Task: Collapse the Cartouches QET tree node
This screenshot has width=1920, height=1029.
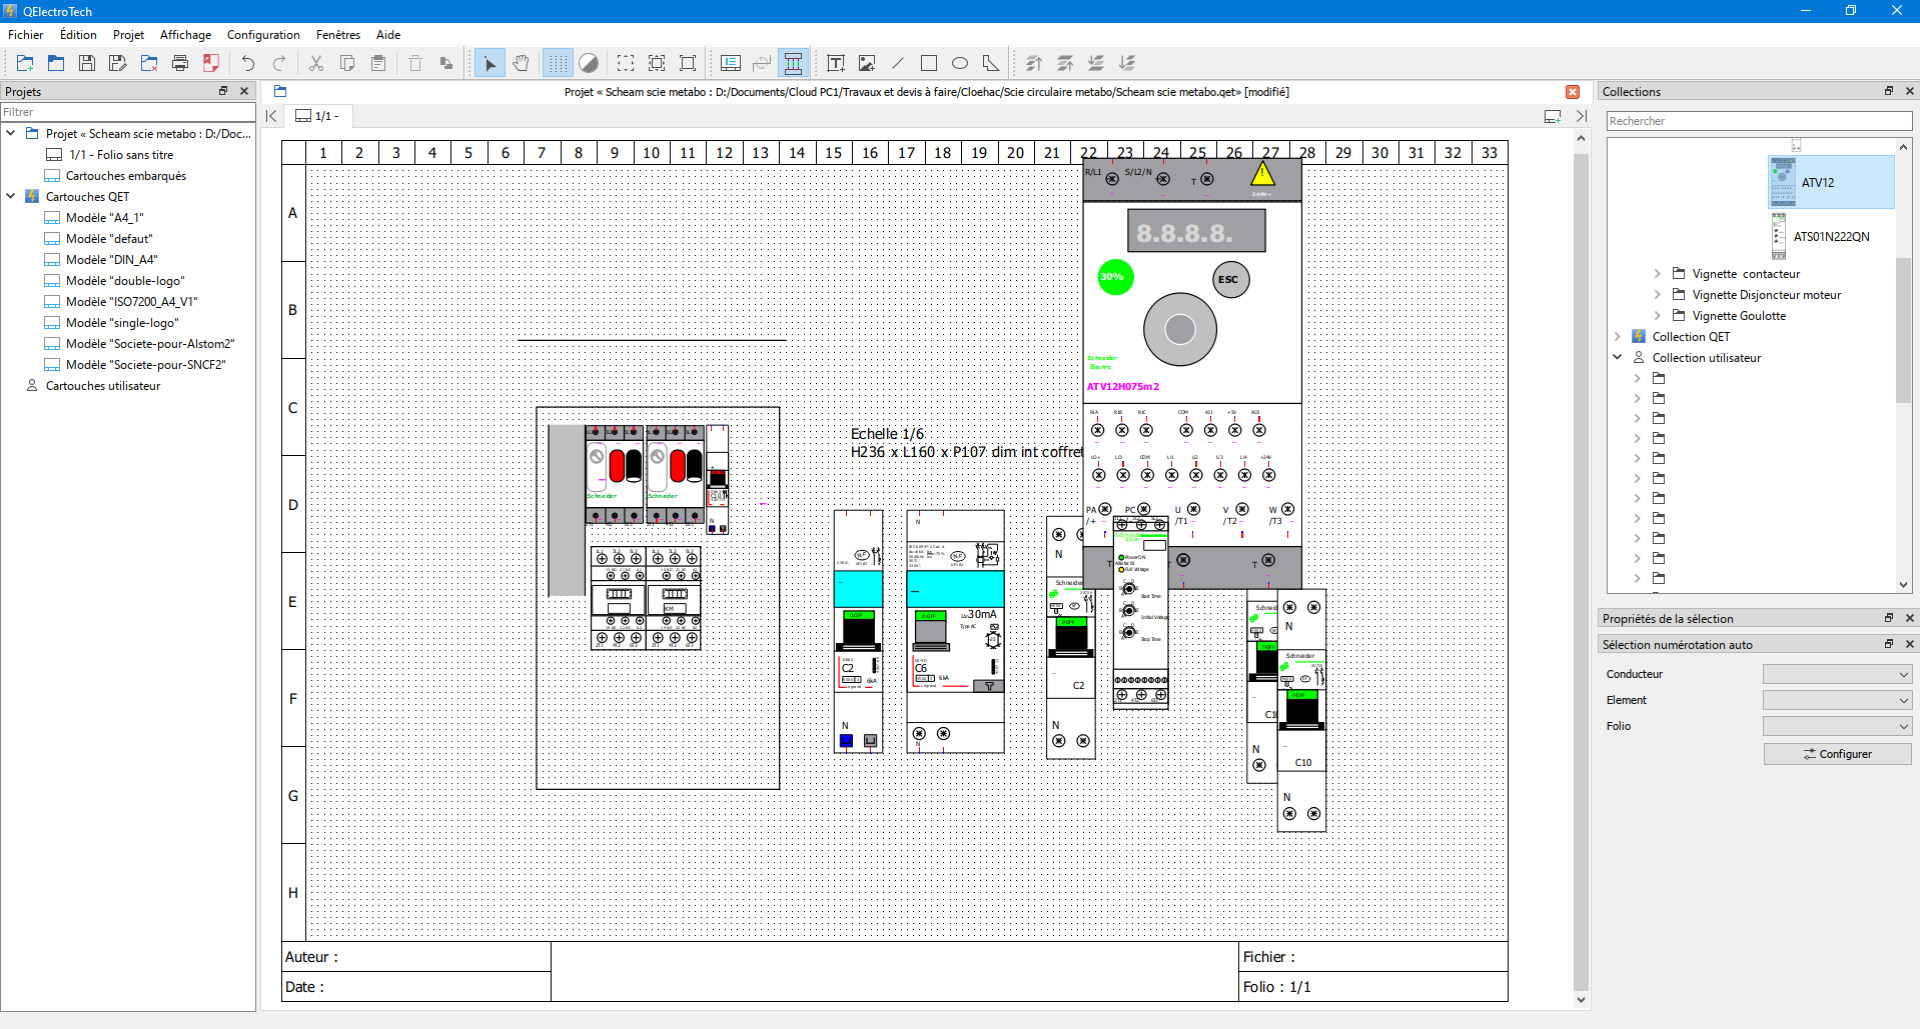Action: point(11,197)
